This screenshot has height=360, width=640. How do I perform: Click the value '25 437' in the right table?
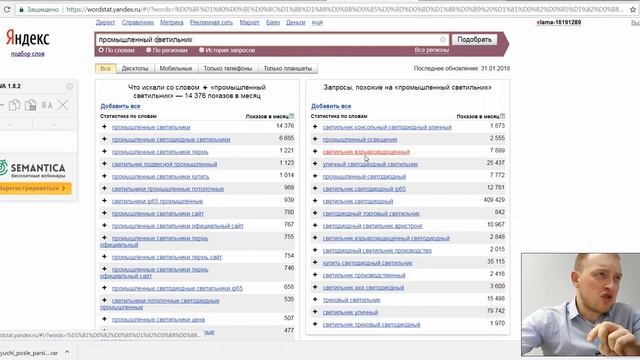496,163
